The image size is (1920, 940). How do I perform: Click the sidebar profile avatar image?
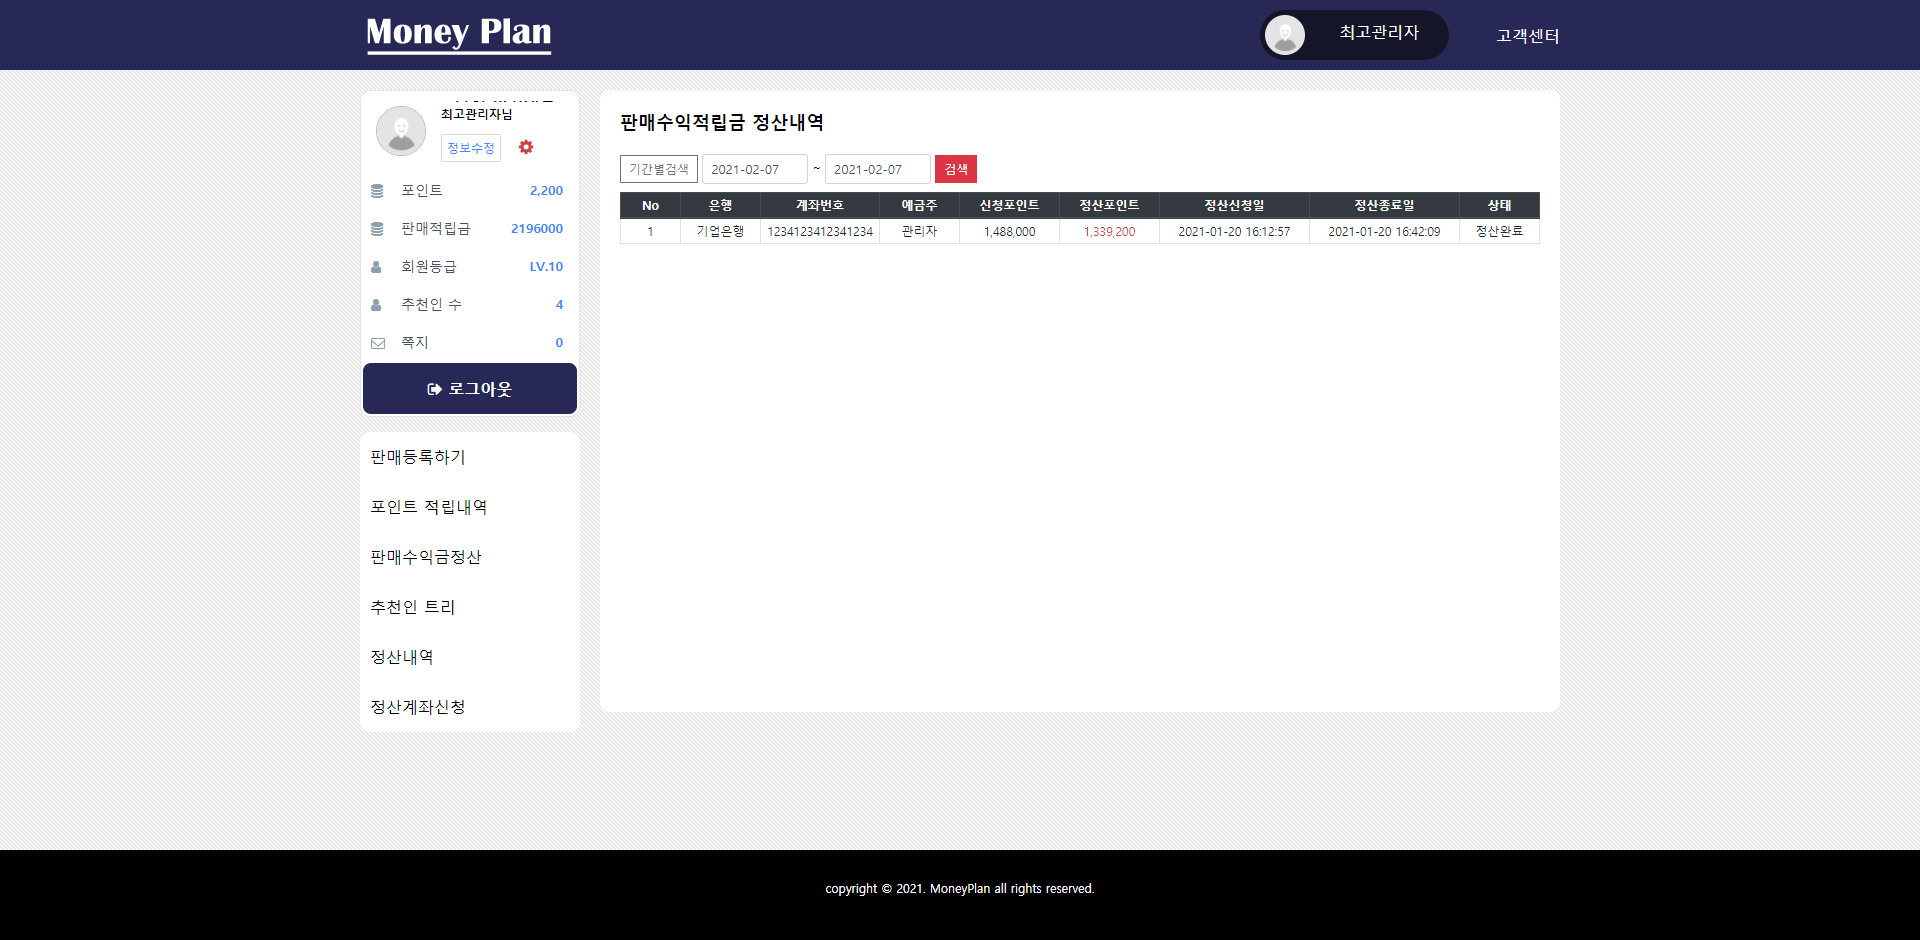click(x=401, y=131)
